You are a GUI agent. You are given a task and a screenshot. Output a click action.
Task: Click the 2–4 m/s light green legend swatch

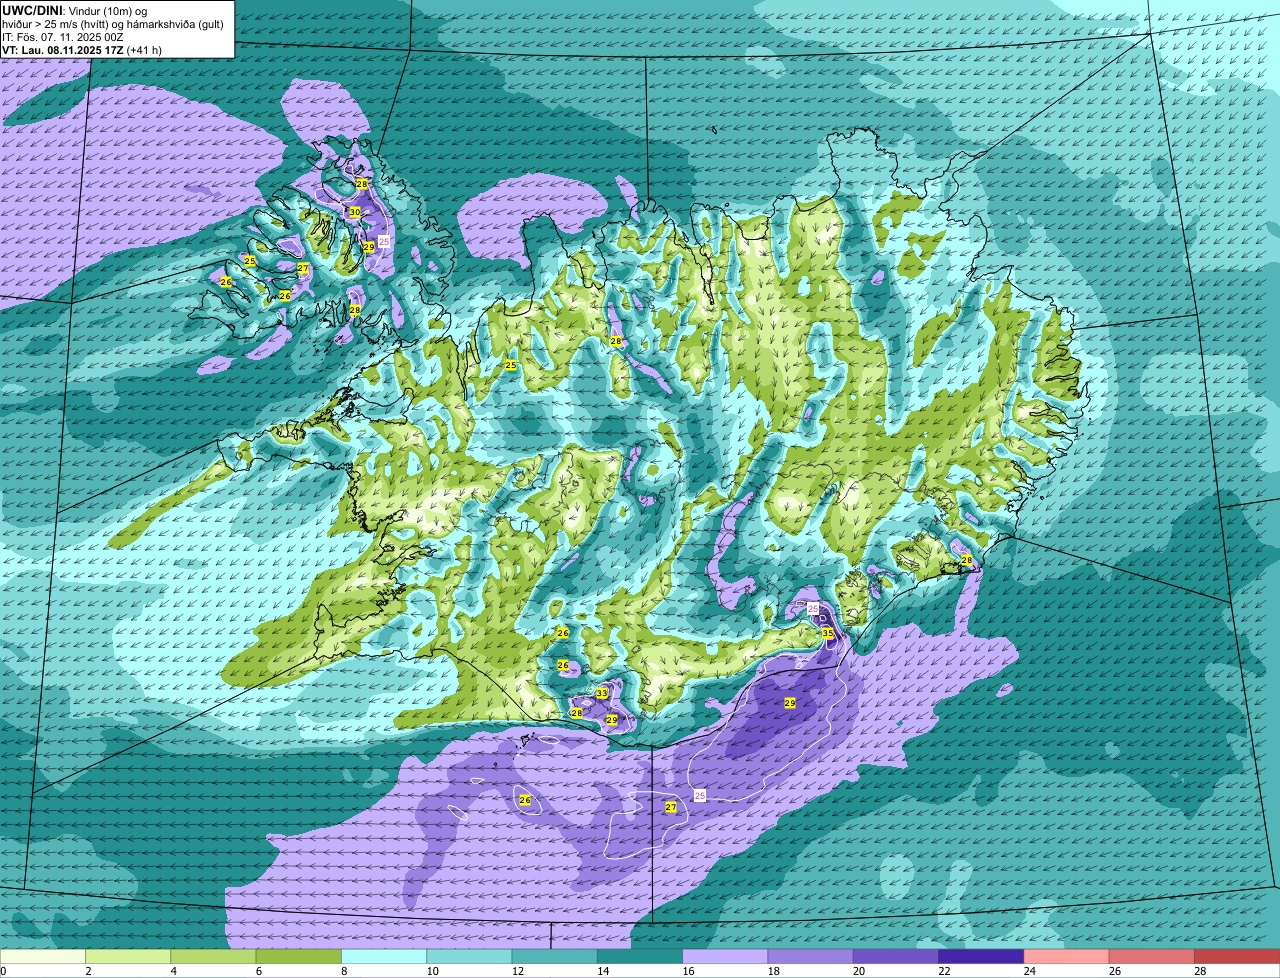click(x=128, y=957)
